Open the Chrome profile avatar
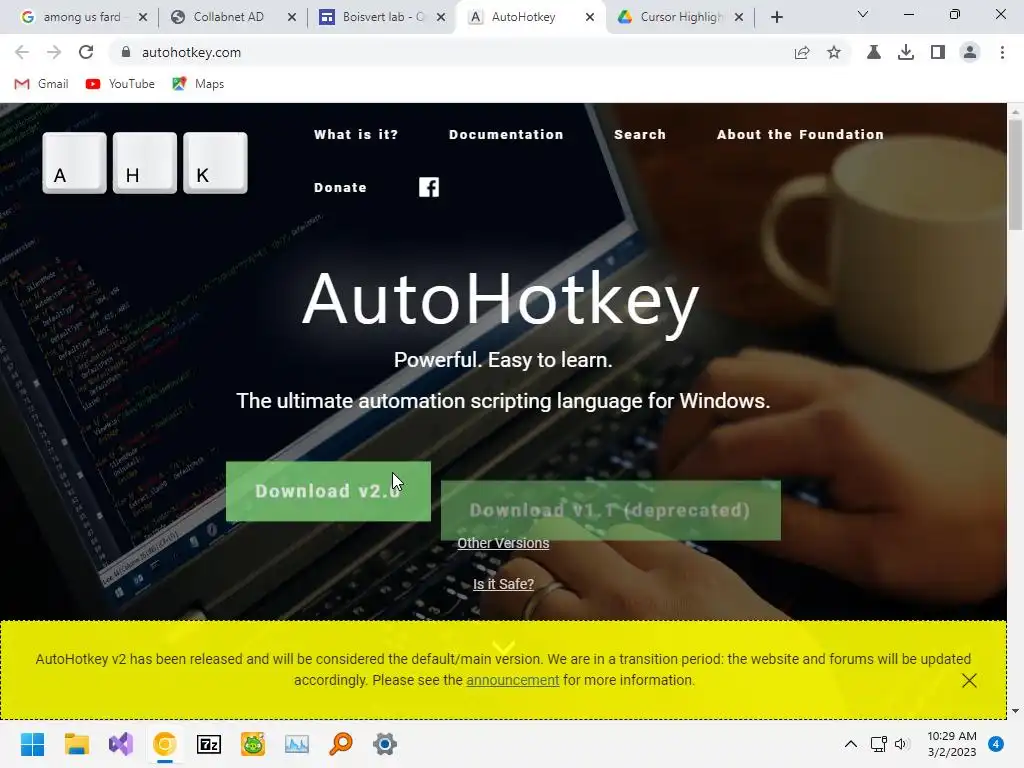The height and width of the screenshot is (768, 1024). [970, 52]
